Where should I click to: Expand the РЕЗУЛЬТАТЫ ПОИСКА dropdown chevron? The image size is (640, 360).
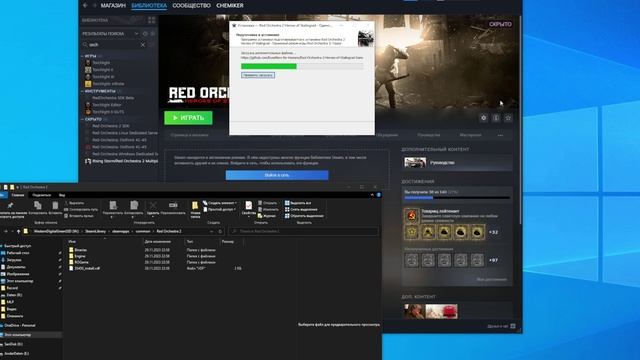pos(137,33)
